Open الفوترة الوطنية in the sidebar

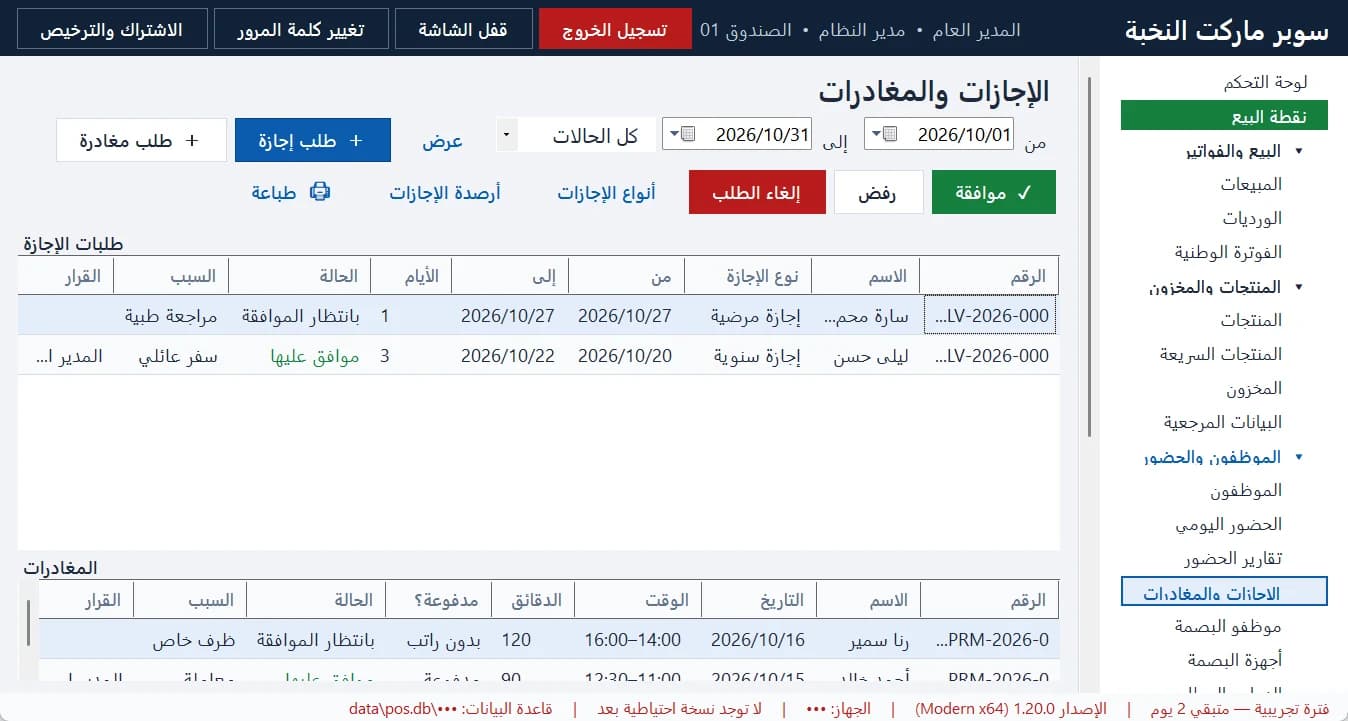point(1228,252)
